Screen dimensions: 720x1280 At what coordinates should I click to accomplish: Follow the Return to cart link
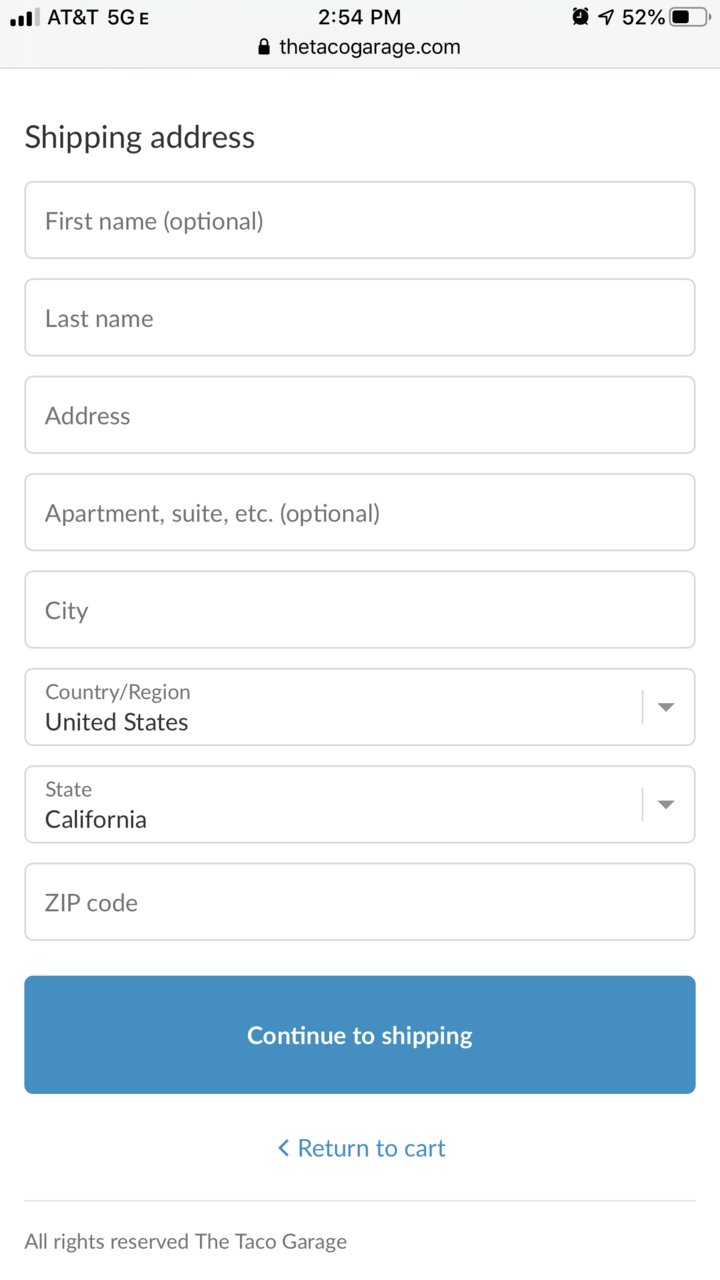coord(362,1148)
